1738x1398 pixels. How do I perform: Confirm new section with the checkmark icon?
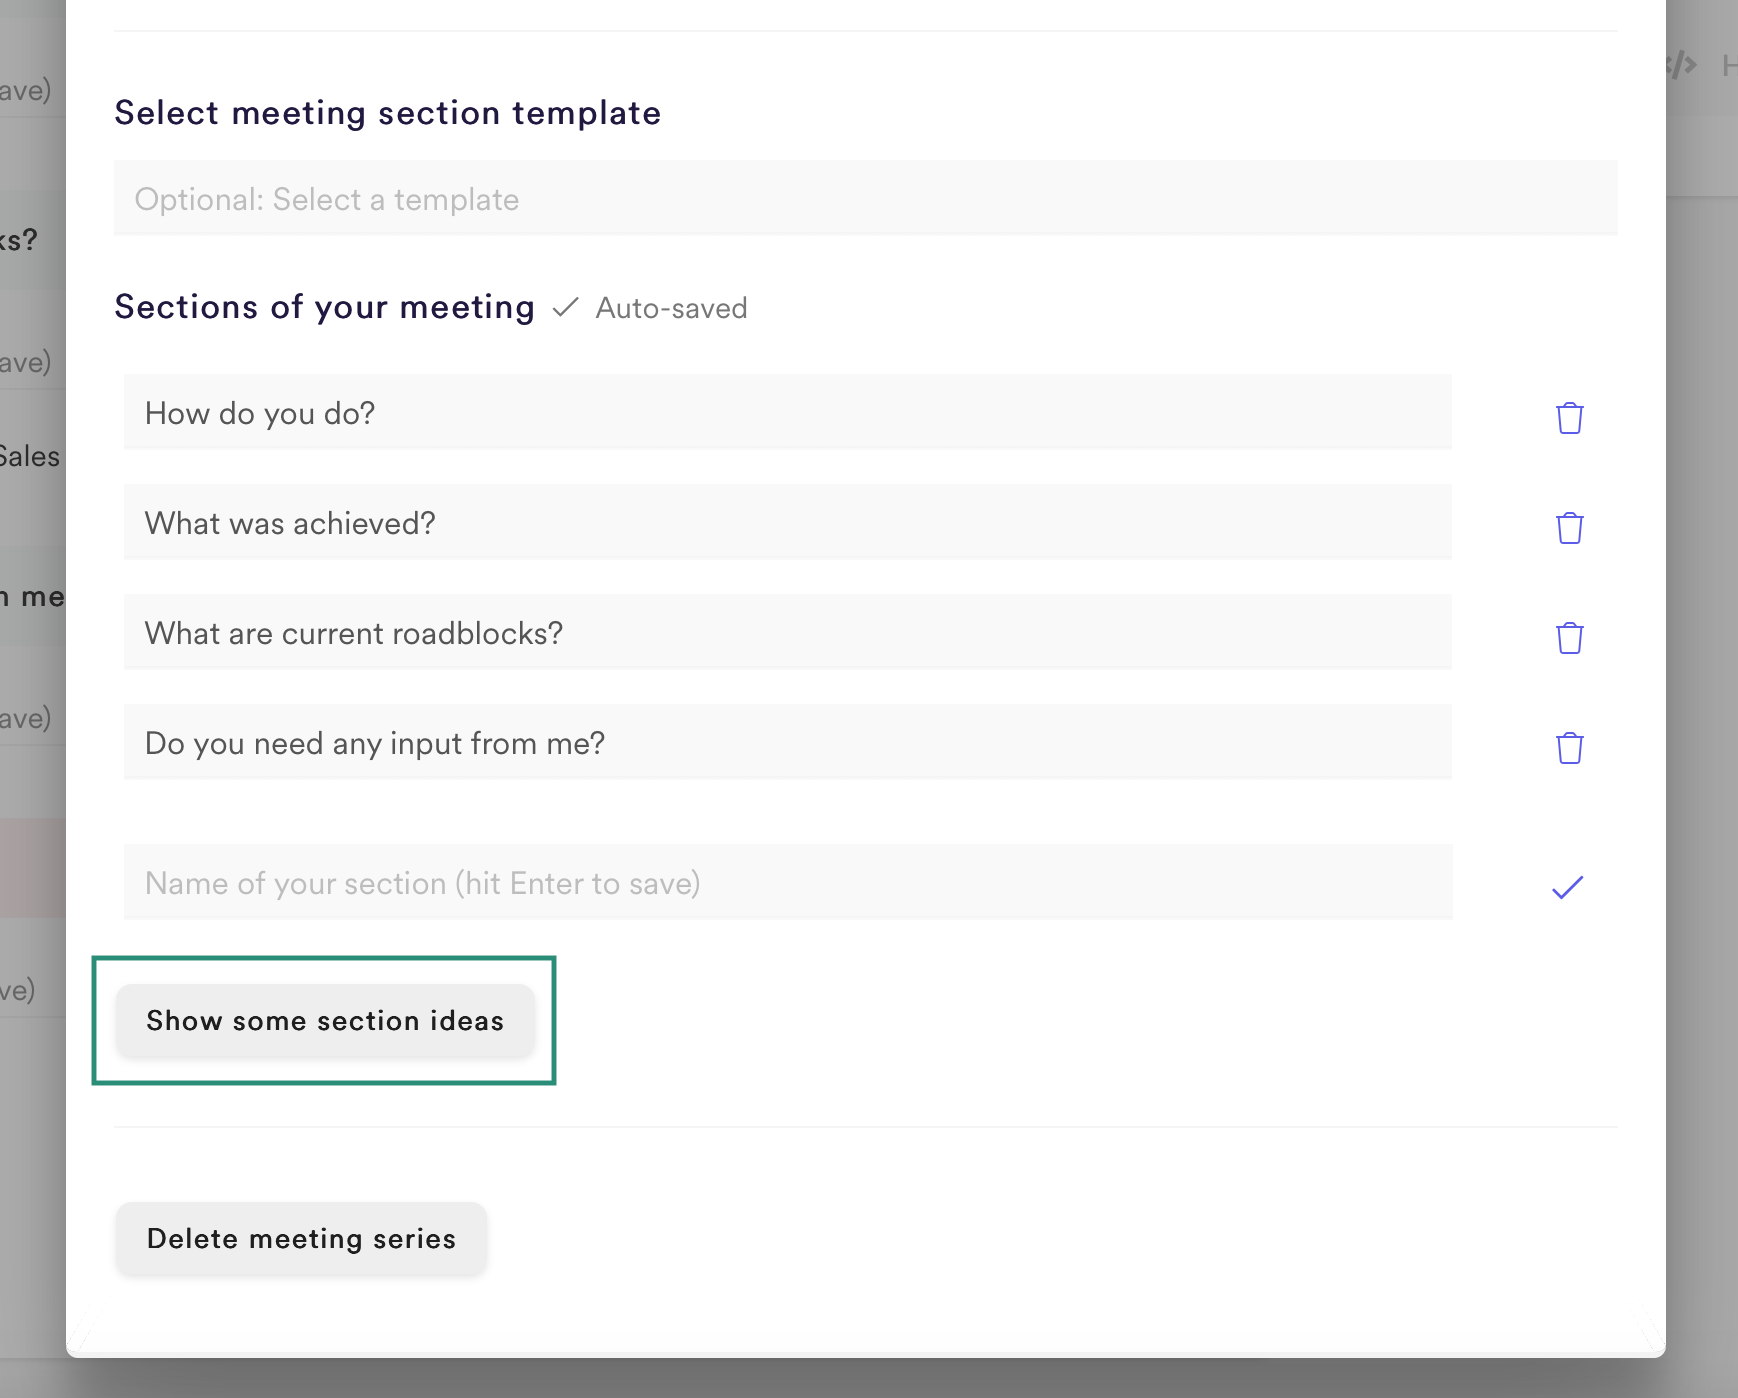tap(1567, 887)
